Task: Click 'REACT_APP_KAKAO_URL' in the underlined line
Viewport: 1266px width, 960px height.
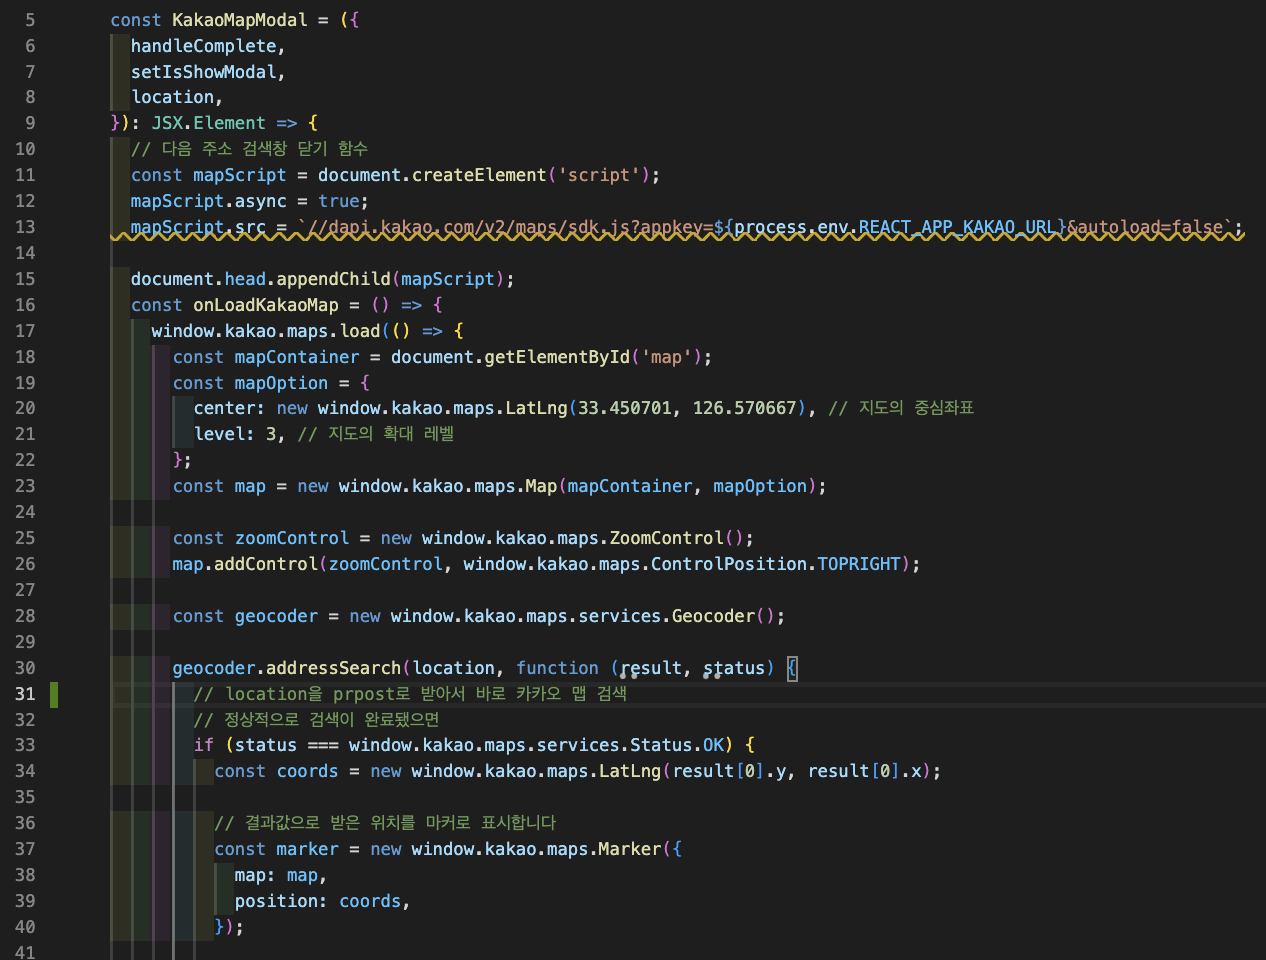Action: click(957, 227)
